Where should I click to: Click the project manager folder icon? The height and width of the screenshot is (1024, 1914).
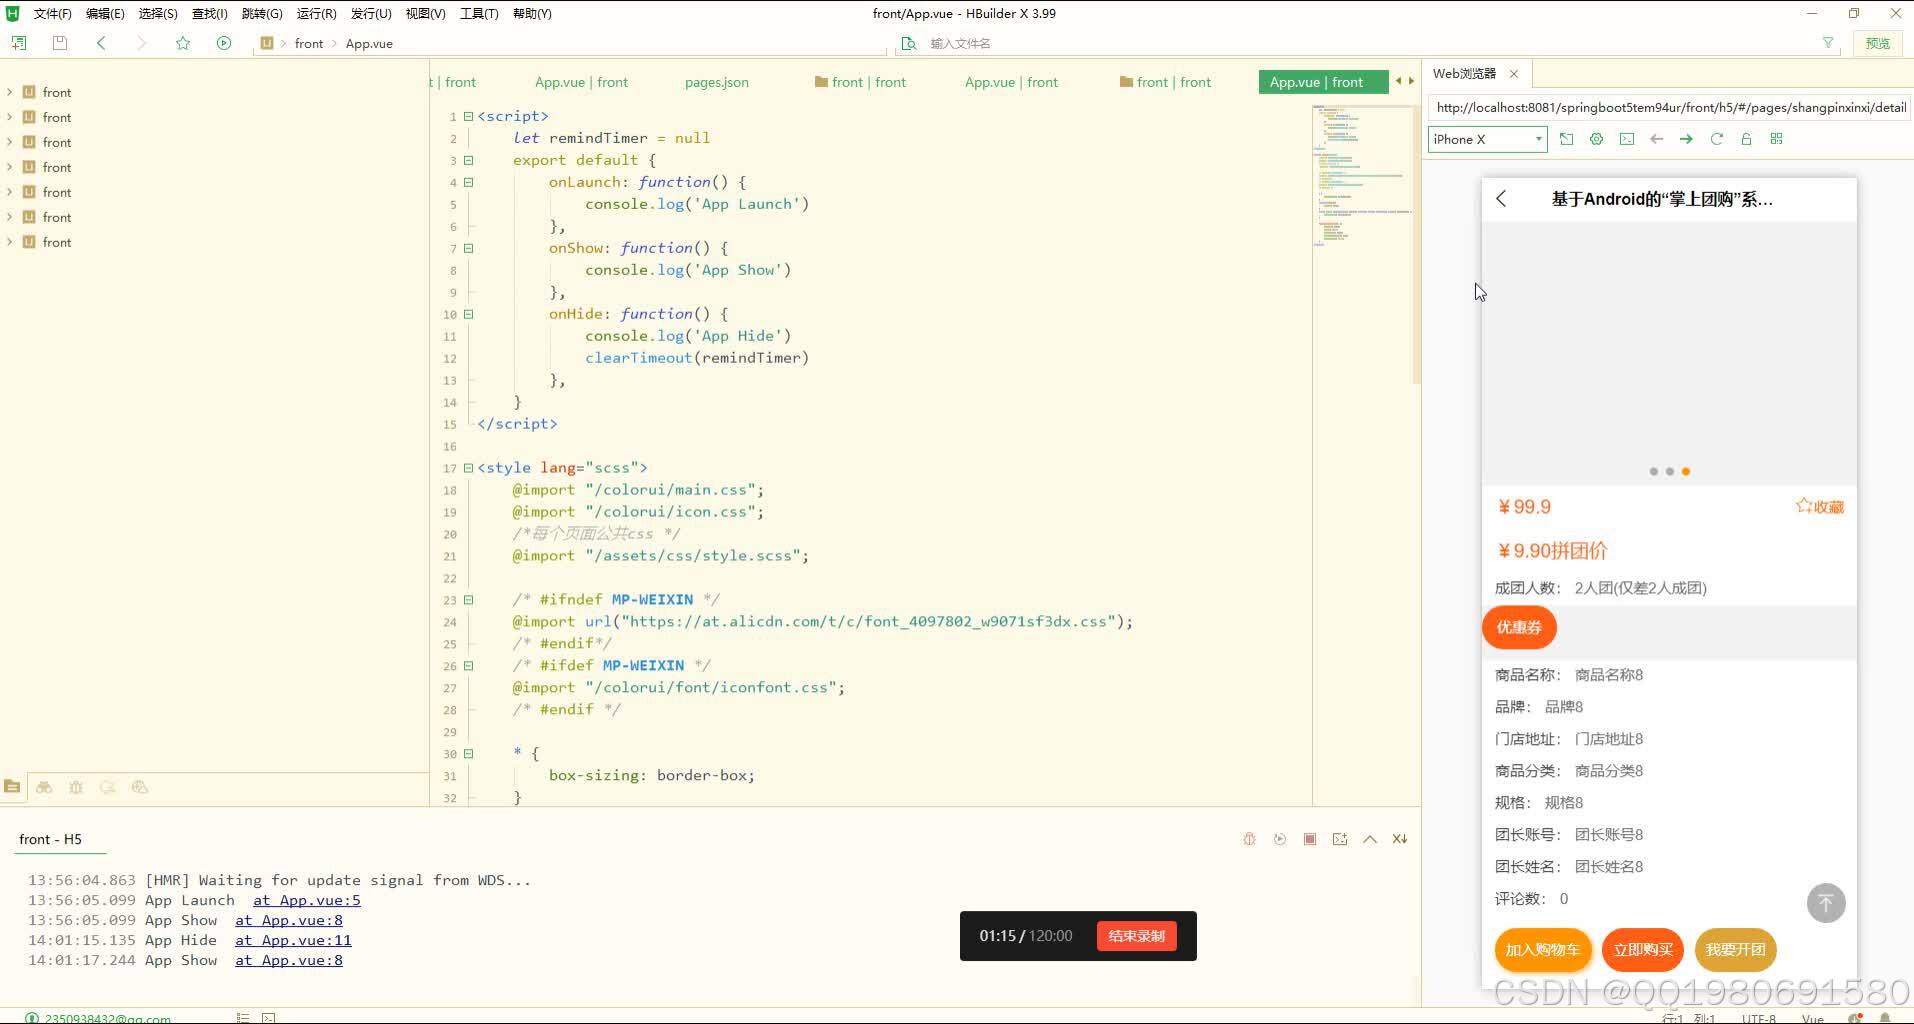point(12,787)
